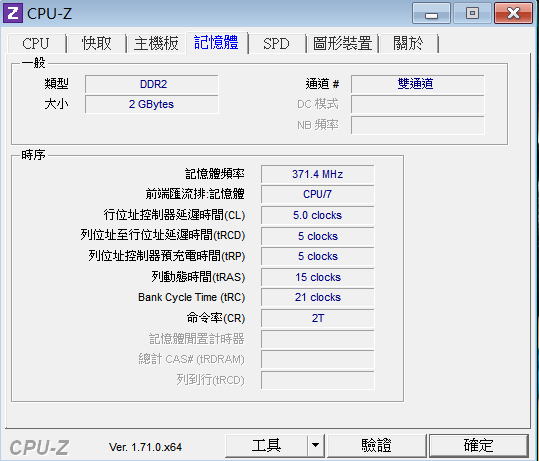Go to the SPD tab
This screenshot has width=539, height=461.
point(276,44)
